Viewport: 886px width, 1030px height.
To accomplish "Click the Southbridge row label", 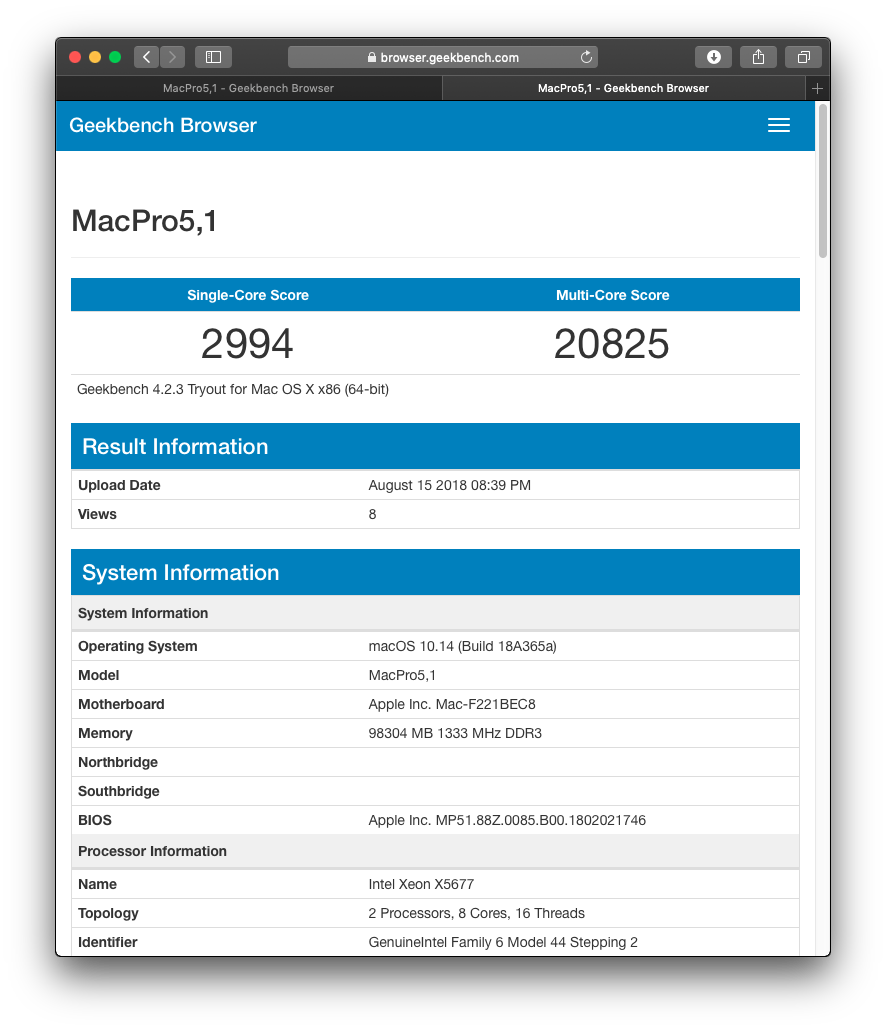I will [x=119, y=791].
